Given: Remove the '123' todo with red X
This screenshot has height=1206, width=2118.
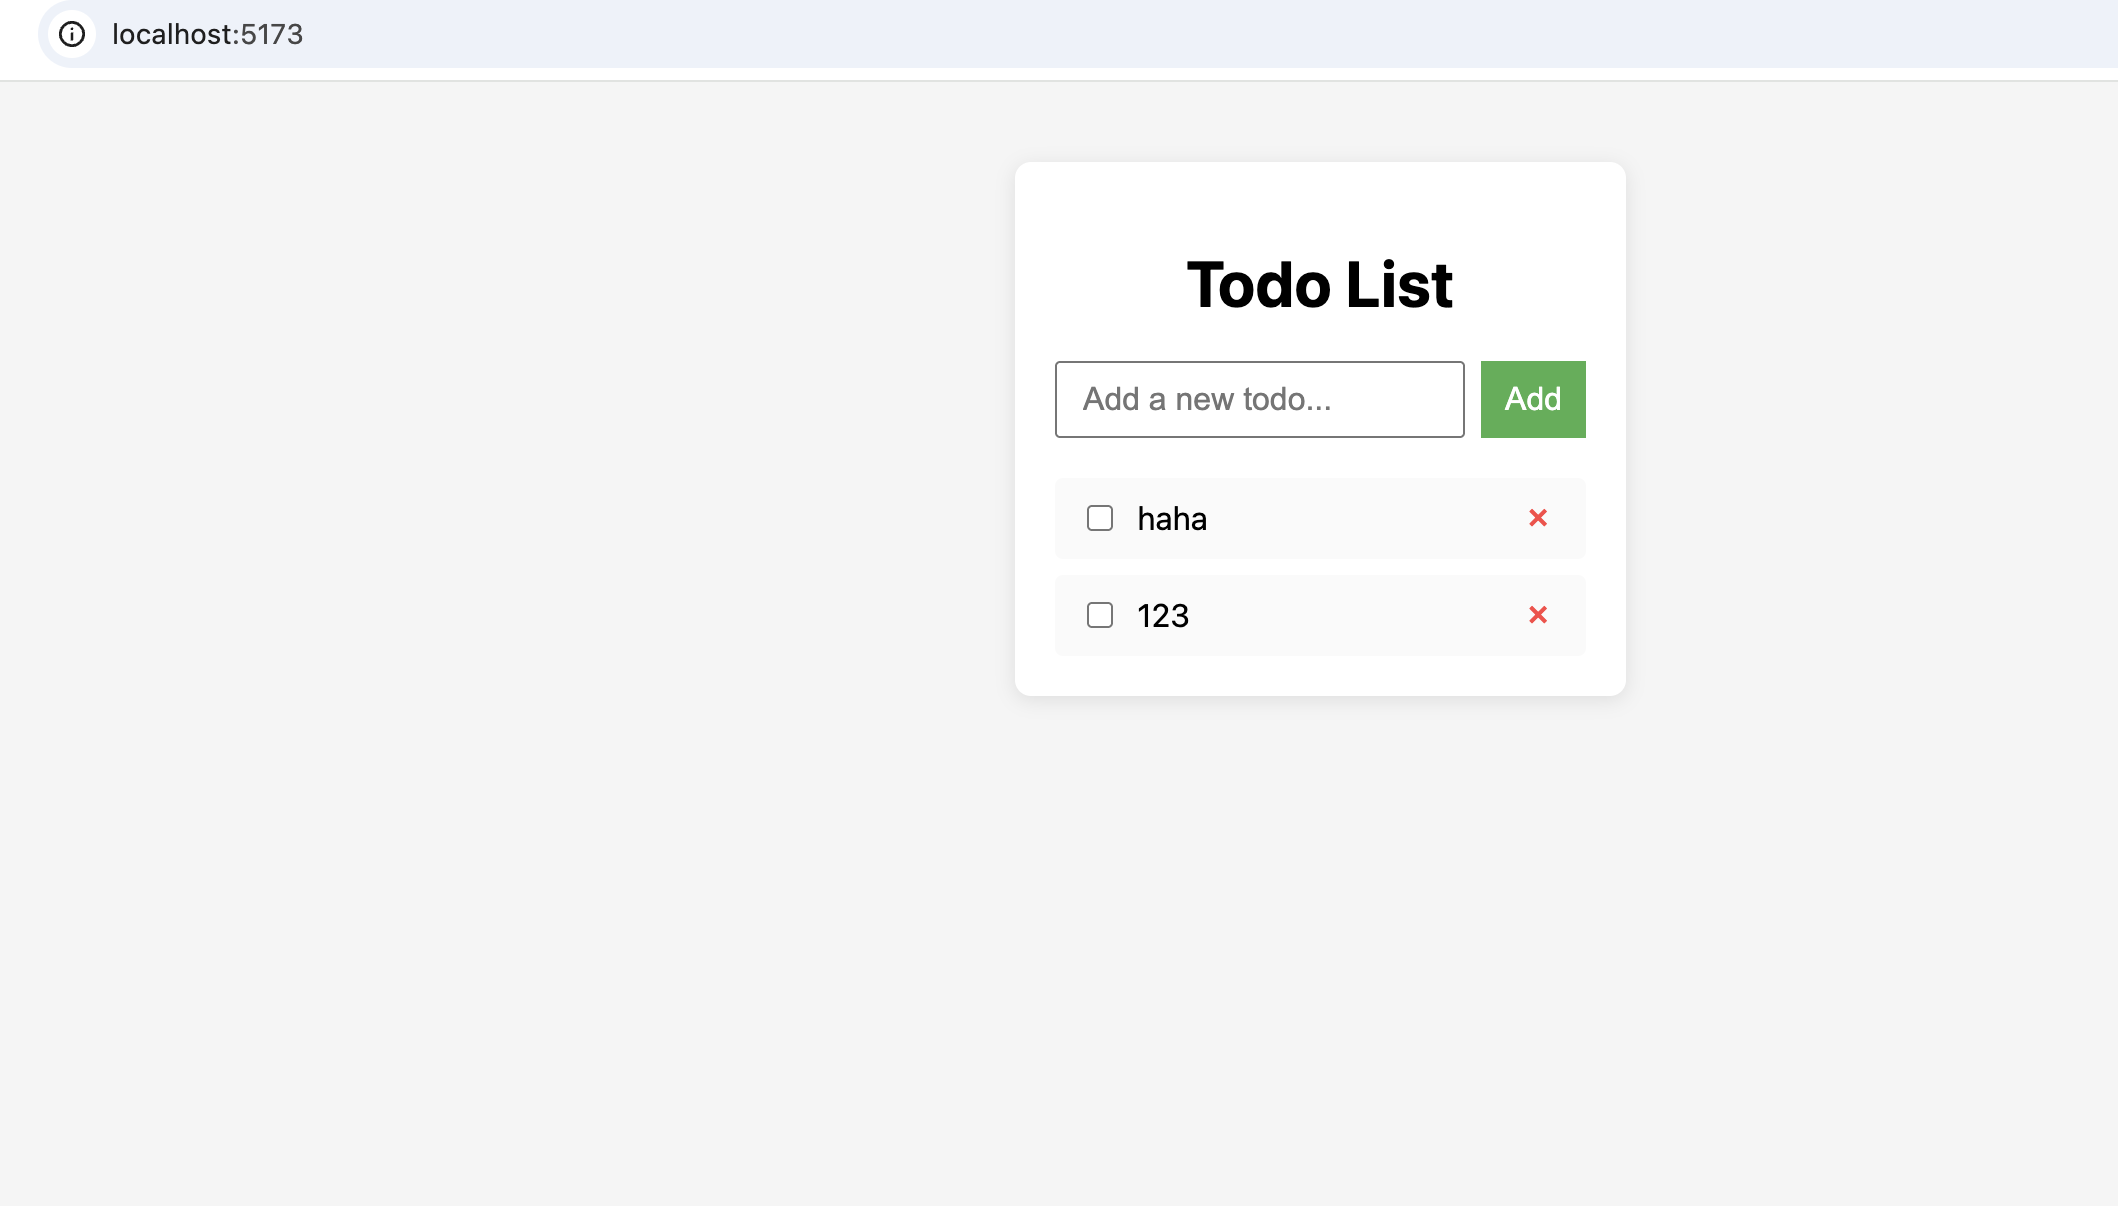Looking at the screenshot, I should [x=1538, y=615].
